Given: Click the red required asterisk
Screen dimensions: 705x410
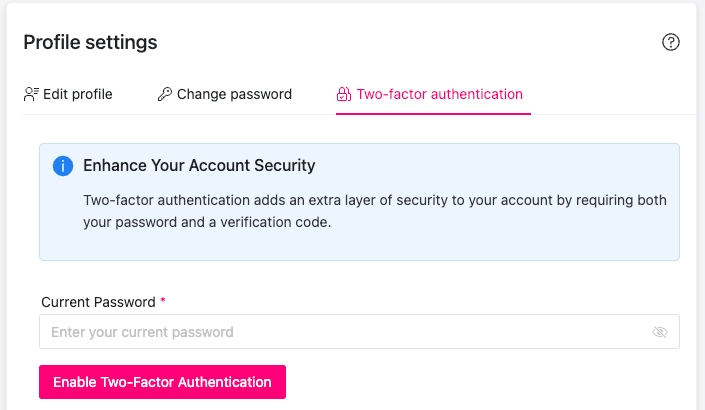Looking at the screenshot, I should tap(163, 301).
